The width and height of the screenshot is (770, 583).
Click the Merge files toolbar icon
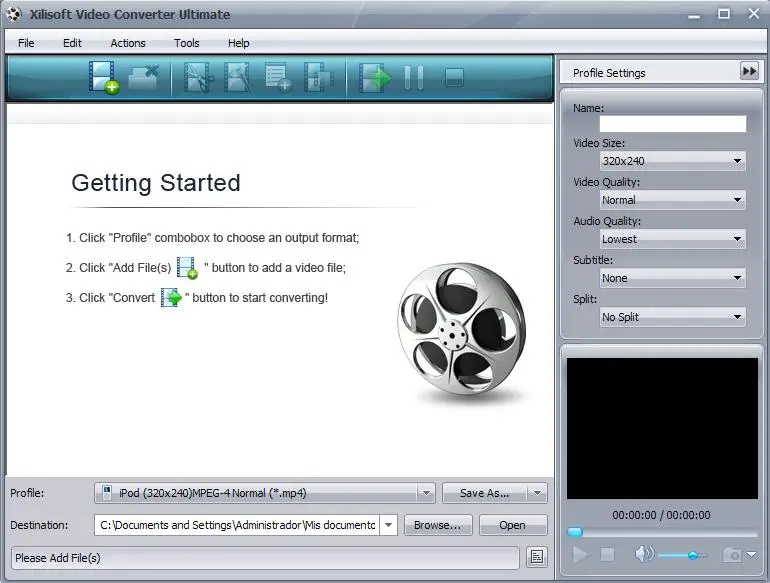(x=318, y=77)
